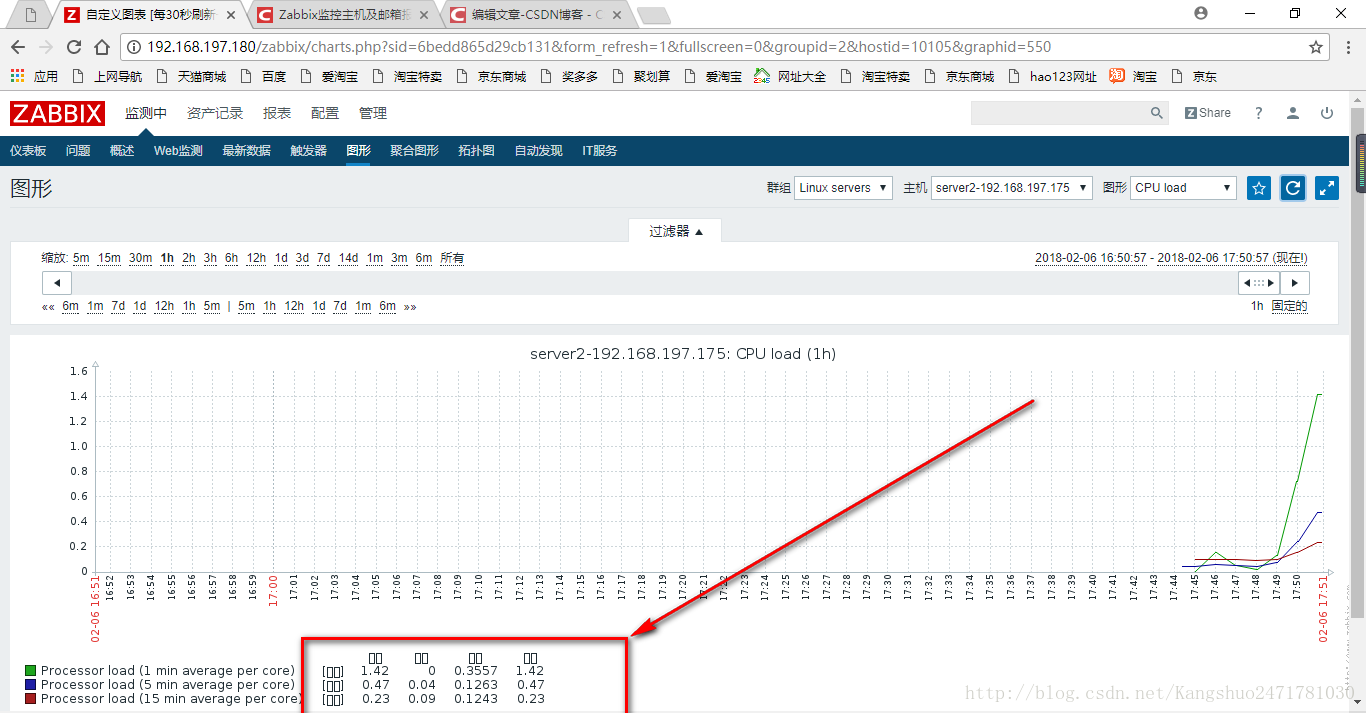
Task: Open the 管理 main menu
Action: click(x=373, y=113)
